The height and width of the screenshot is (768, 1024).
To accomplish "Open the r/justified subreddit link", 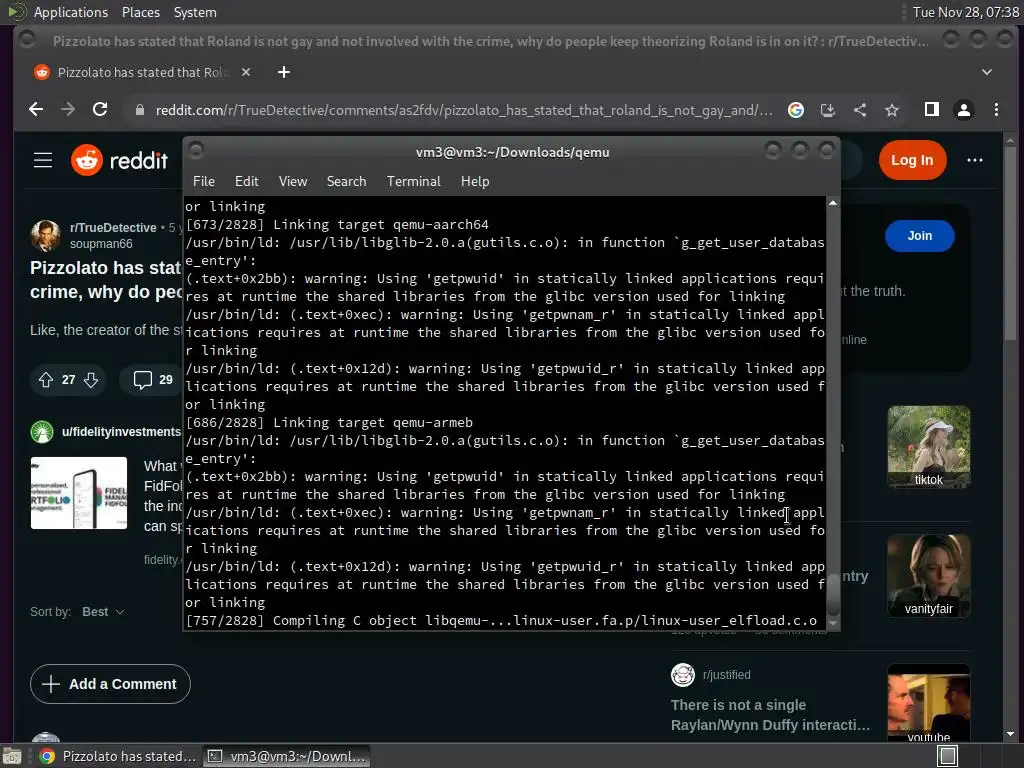I will click(x=726, y=675).
